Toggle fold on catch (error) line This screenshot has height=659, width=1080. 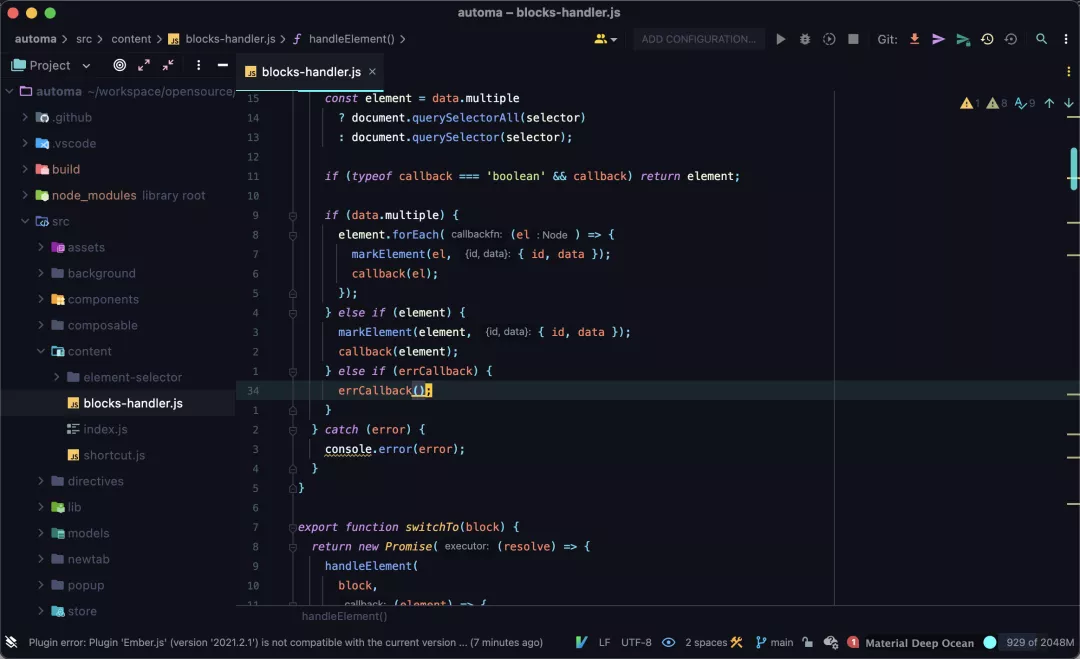coord(293,430)
